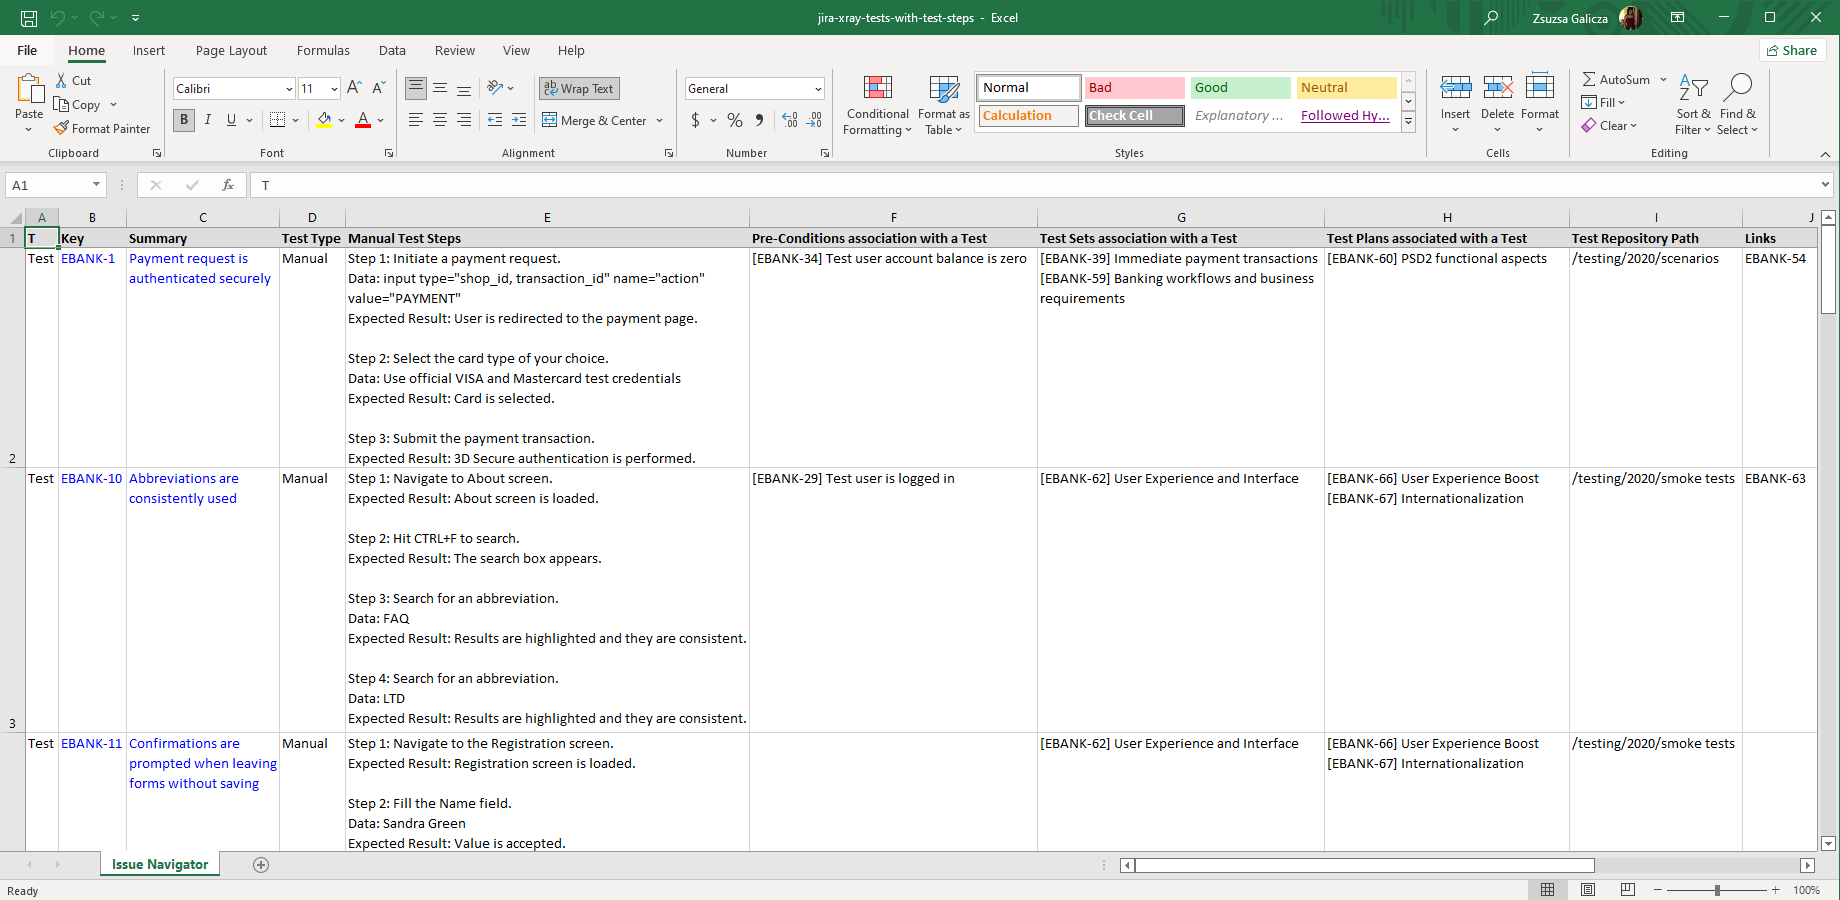
Task: Click the Format as Table icon
Action: point(943,106)
